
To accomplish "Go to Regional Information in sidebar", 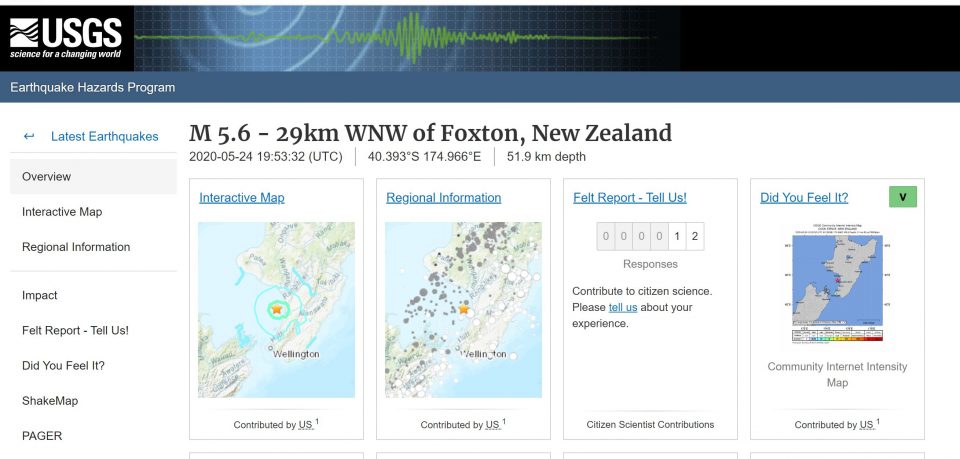I will (76, 247).
